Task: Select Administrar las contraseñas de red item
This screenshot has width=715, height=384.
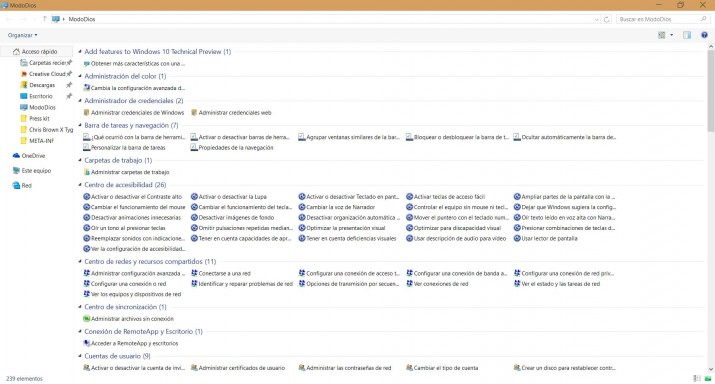Action: (345, 368)
